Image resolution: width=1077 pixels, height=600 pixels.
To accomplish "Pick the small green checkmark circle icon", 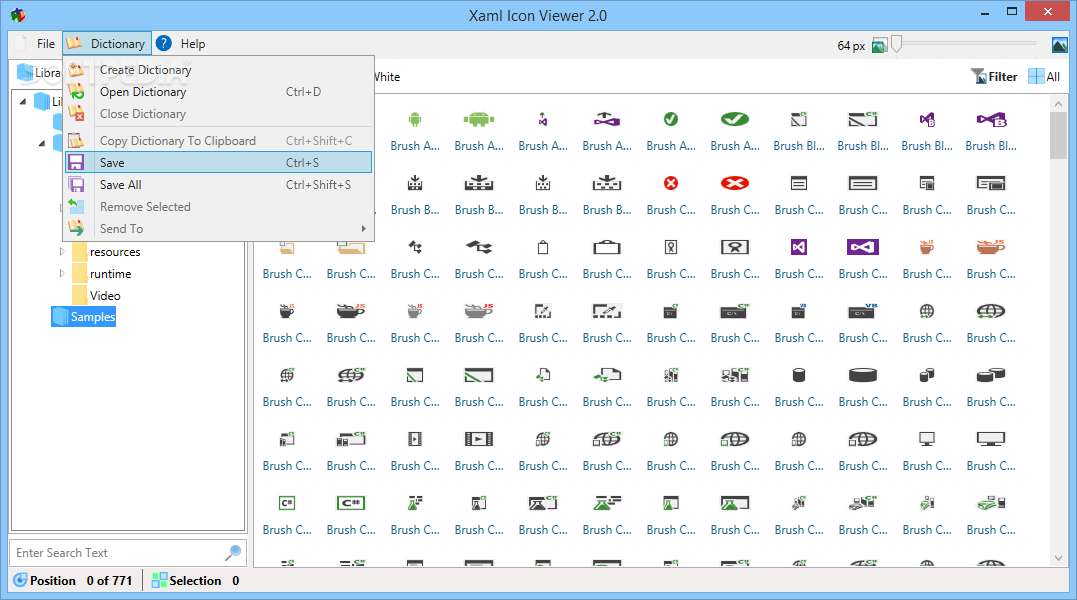I will point(671,119).
